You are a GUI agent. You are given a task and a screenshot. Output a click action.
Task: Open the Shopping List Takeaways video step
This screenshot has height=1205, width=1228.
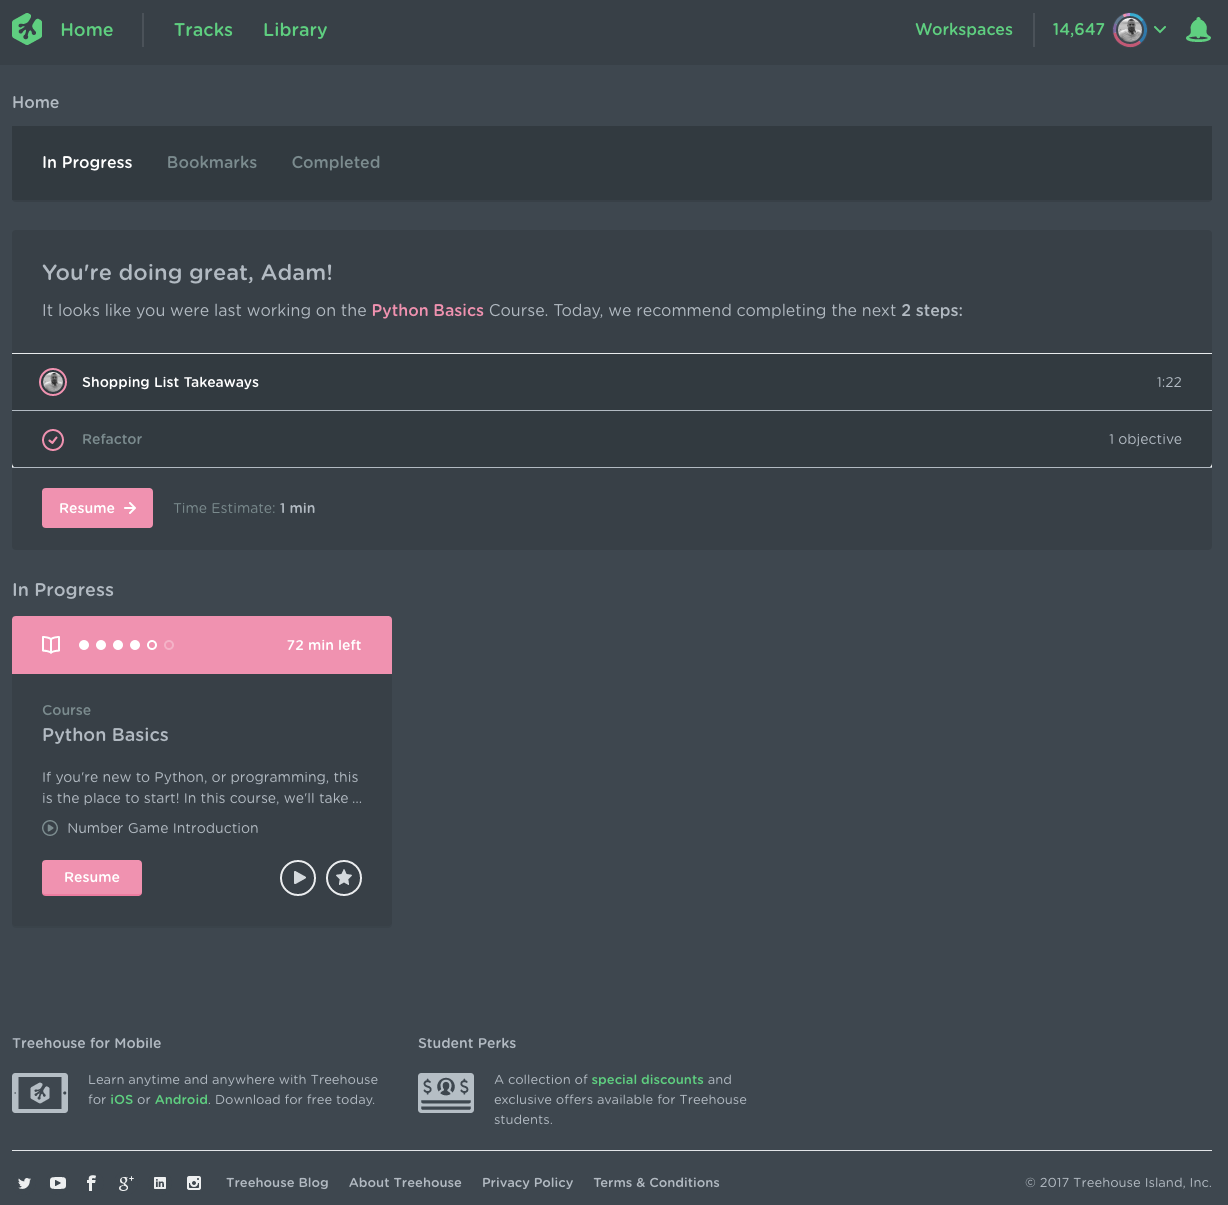pyautogui.click(x=170, y=382)
